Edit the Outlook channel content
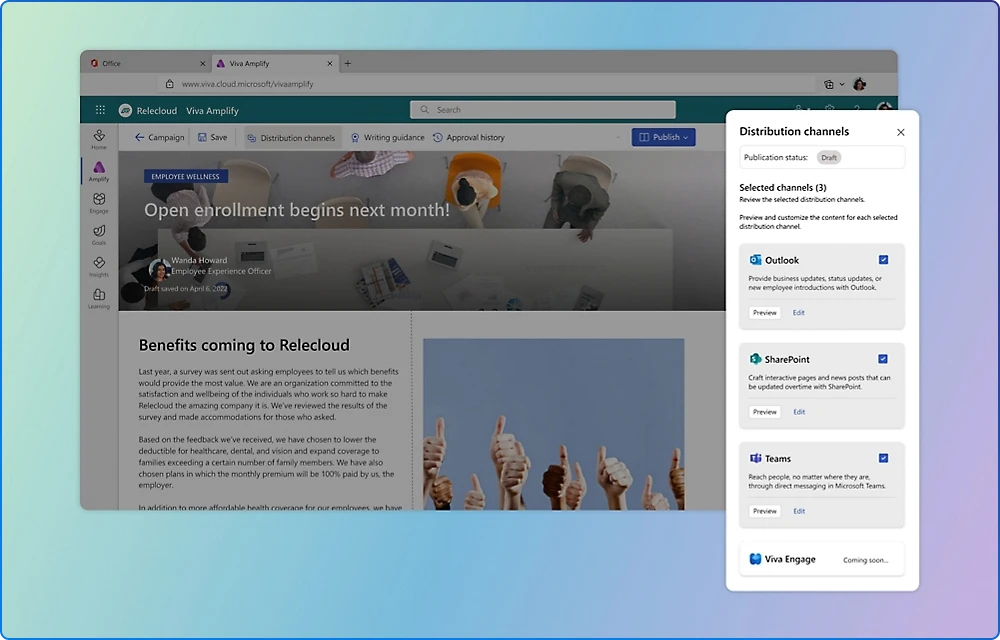 click(x=798, y=312)
